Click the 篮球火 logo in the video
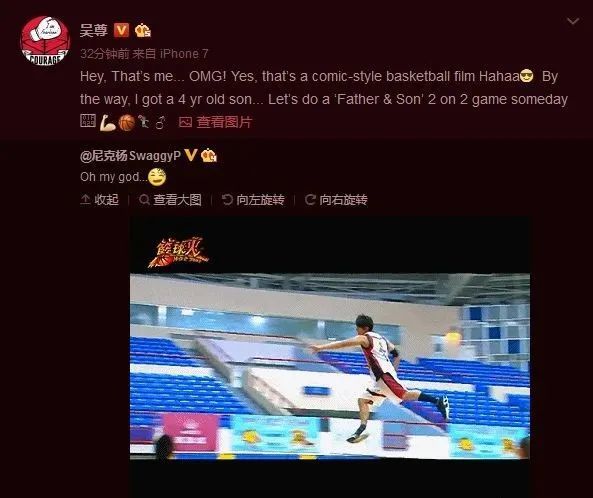This screenshot has height=498, width=593. click(178, 252)
